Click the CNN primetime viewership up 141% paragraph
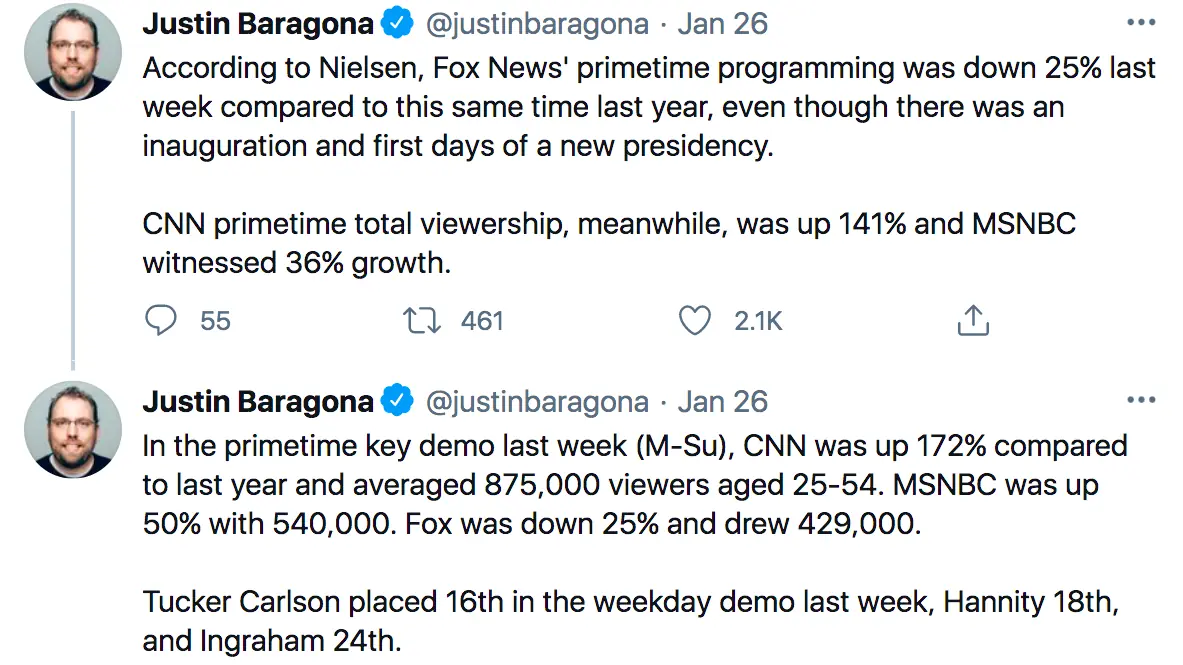Screen dimensions: 1183x665 point(608,243)
